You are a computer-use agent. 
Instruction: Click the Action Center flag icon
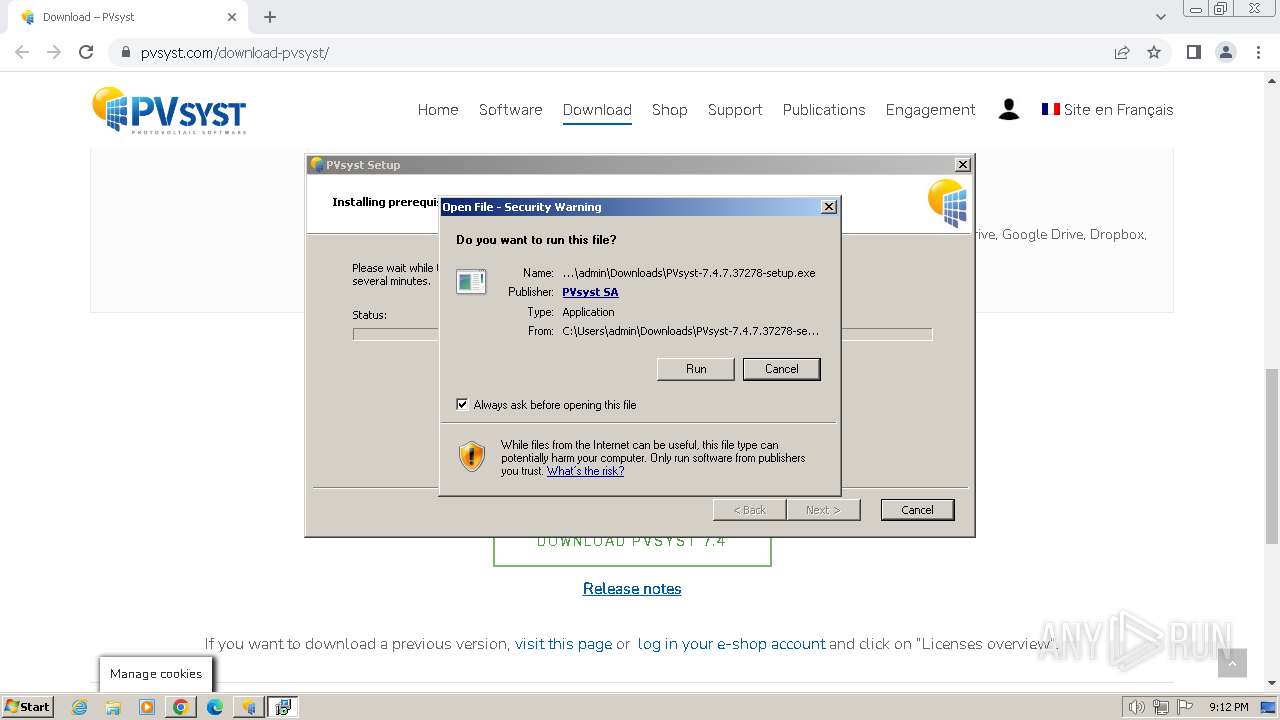coord(1184,707)
